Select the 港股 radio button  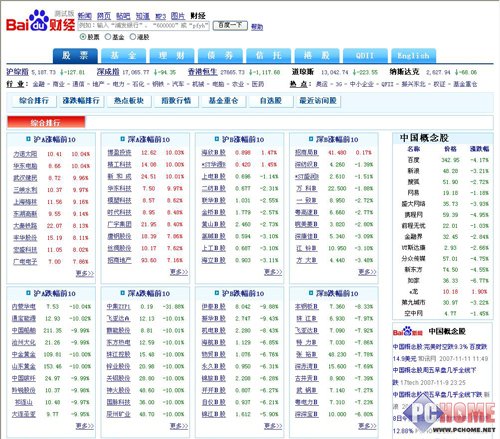coord(133,37)
